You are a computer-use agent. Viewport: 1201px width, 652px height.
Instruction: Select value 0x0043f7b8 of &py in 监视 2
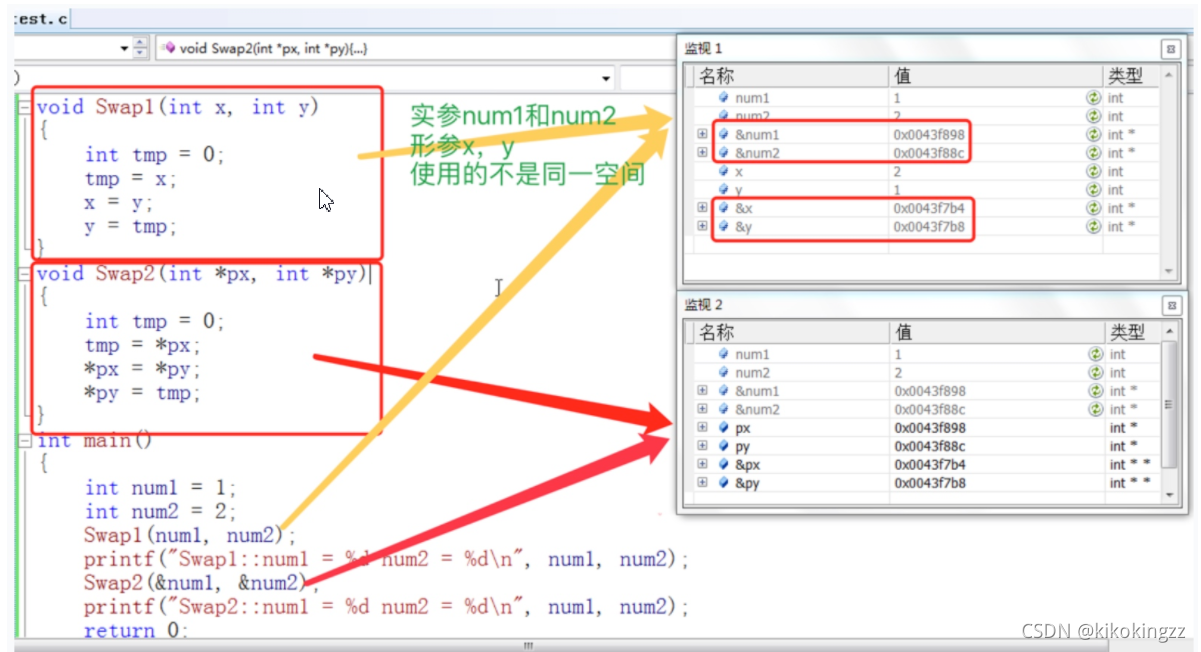[x=930, y=483]
